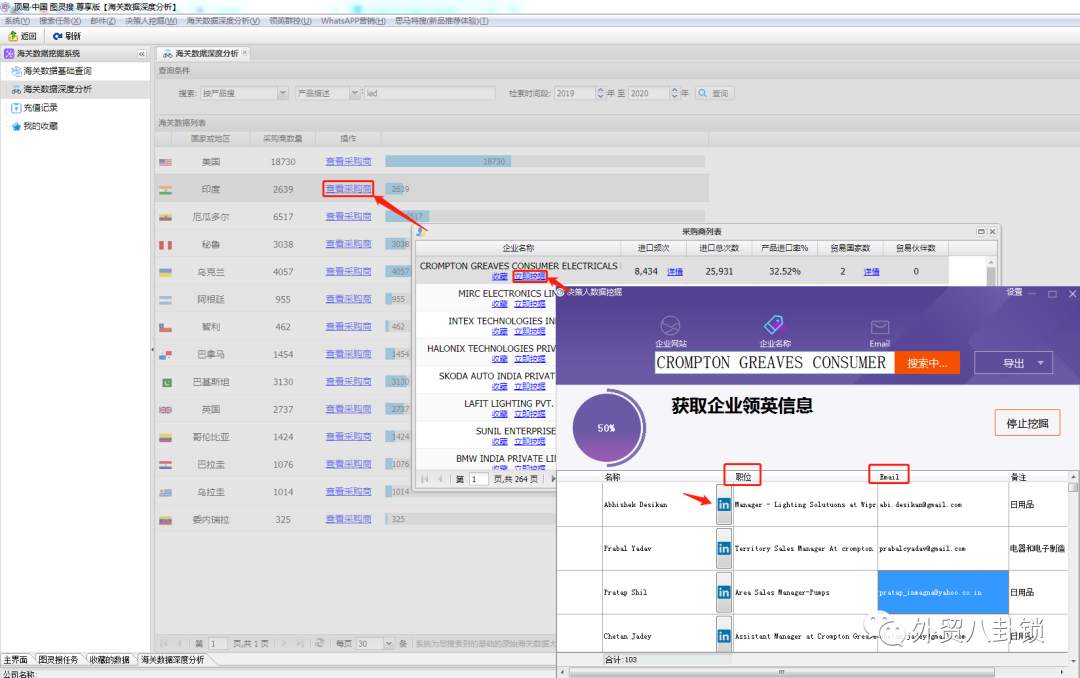
Task: Go to first page in 采购商列表 pager
Action: (x=424, y=479)
